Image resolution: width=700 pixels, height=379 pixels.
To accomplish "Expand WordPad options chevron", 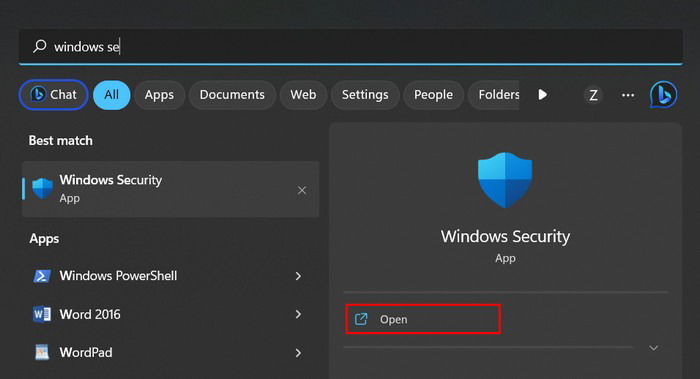I will click(x=298, y=353).
